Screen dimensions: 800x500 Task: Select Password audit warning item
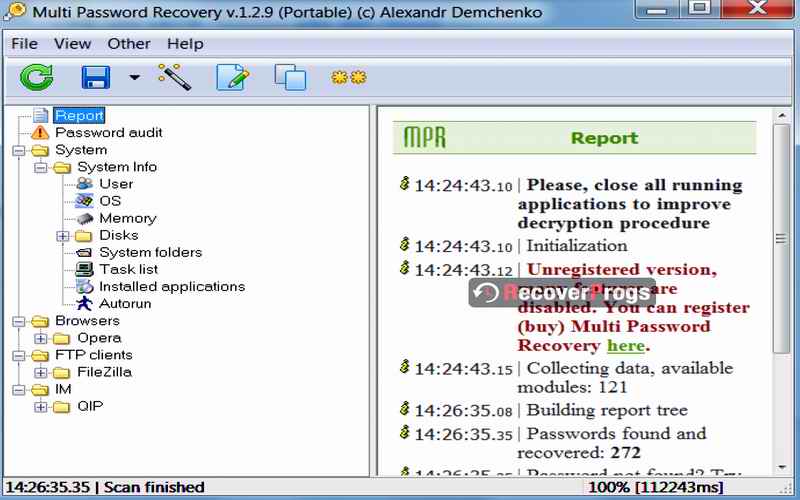108,132
